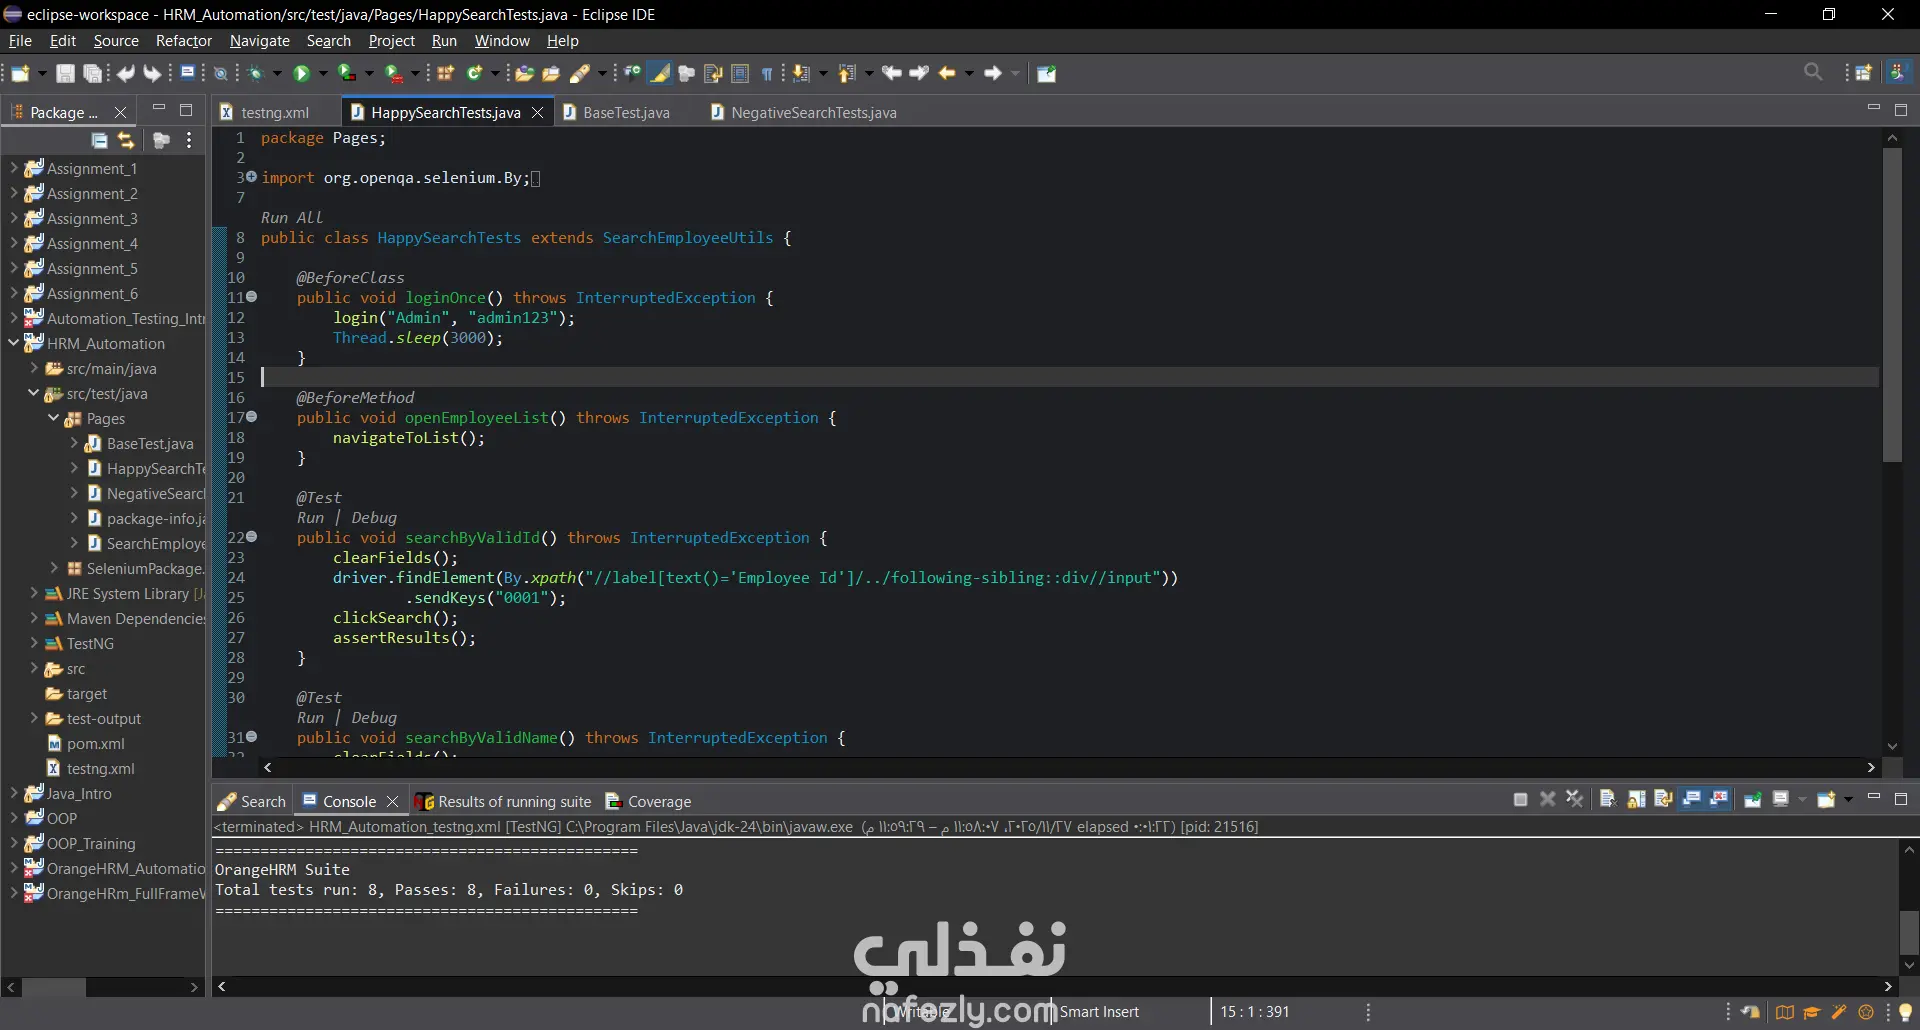Toggle Show Whitespace Characters (pilcrow) button
This screenshot has width=1920, height=1030.
[767, 73]
